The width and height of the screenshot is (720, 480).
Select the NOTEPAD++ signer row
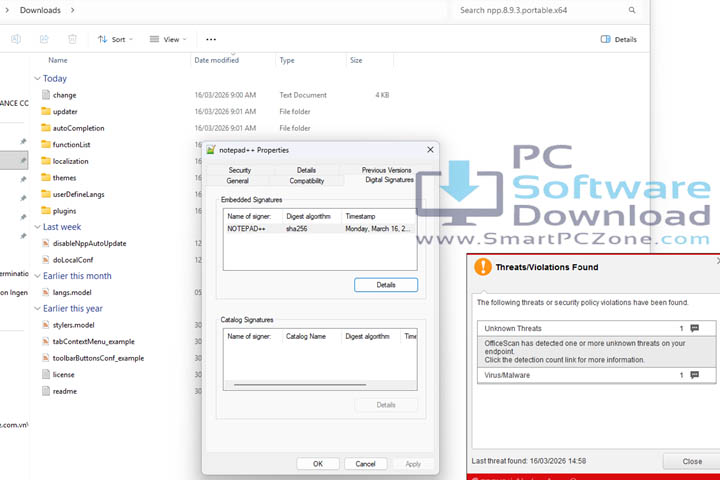point(320,229)
